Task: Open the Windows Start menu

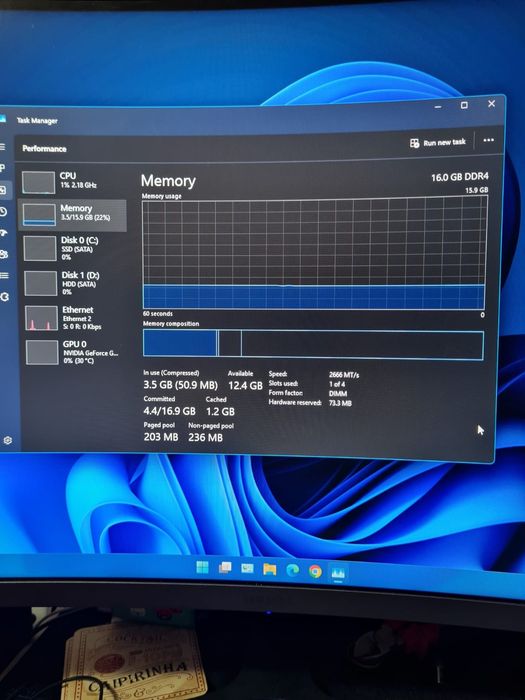Action: click(202, 567)
